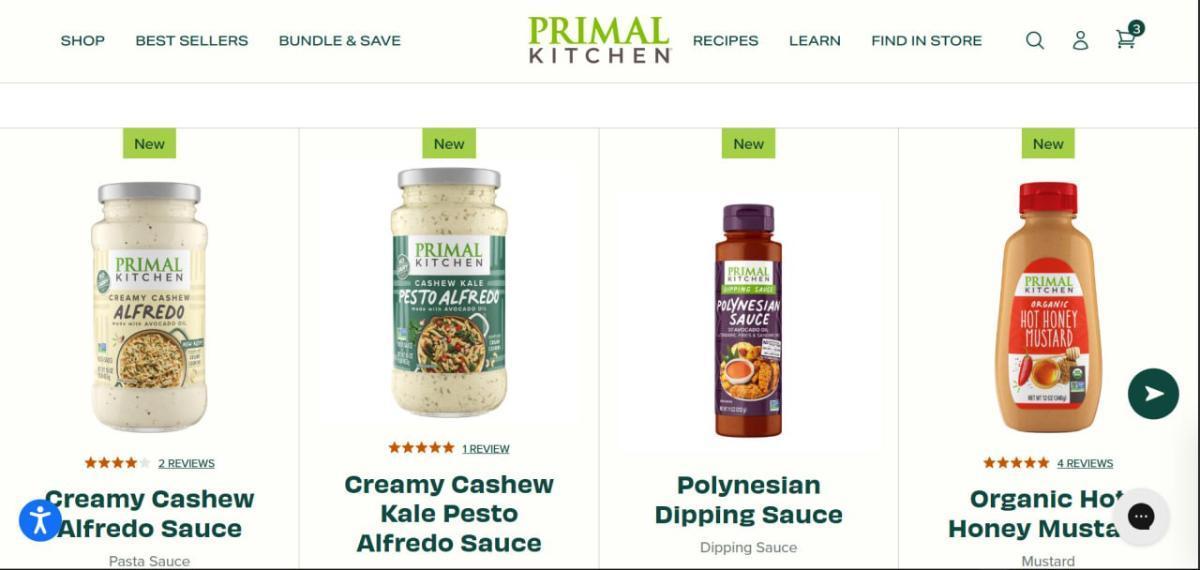Open BUNDLE & SAVE navigation item
The width and height of the screenshot is (1200, 570).
340,41
